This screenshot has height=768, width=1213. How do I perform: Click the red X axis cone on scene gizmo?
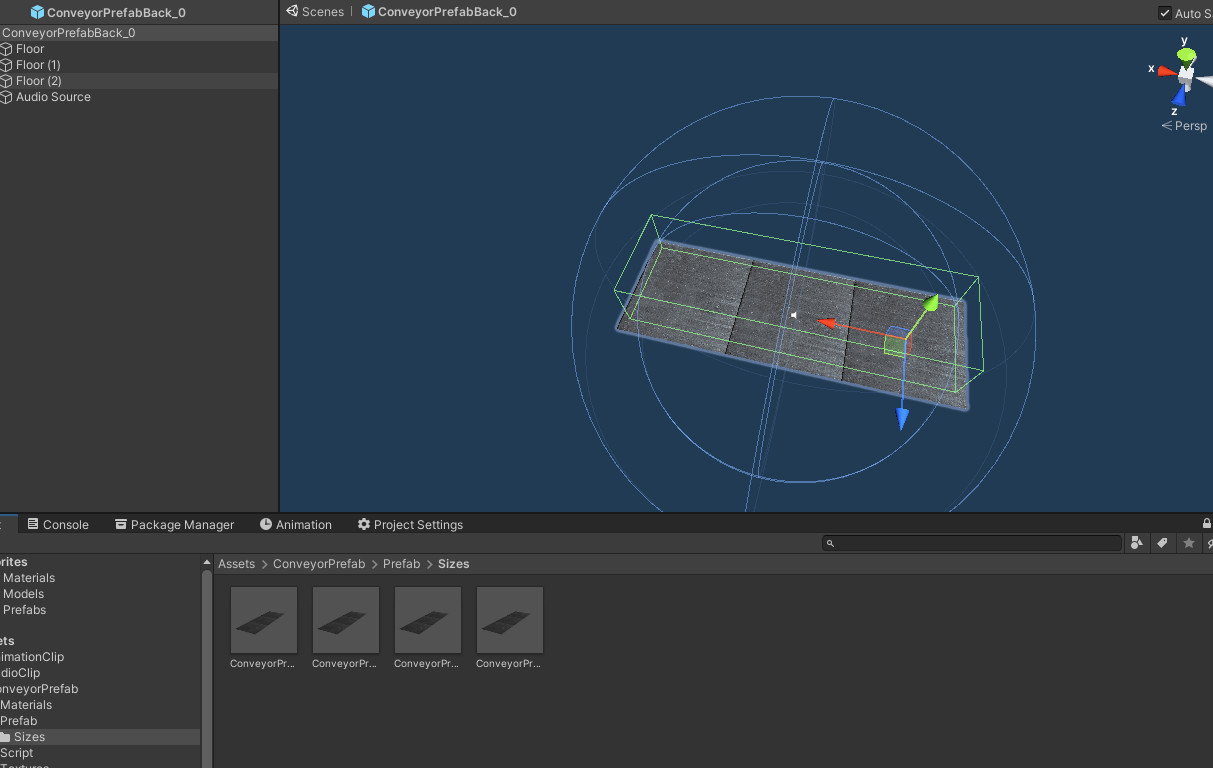point(1166,71)
